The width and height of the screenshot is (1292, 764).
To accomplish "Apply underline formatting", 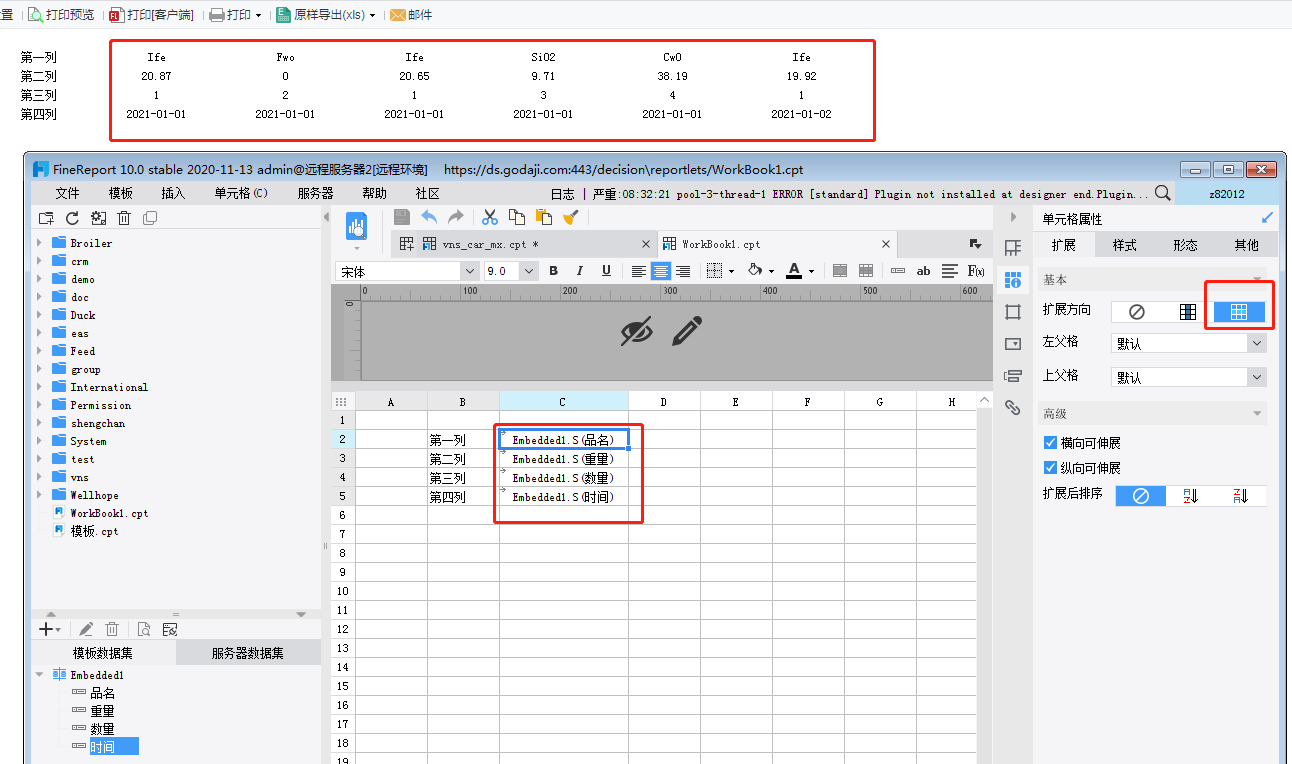I will 606,271.
